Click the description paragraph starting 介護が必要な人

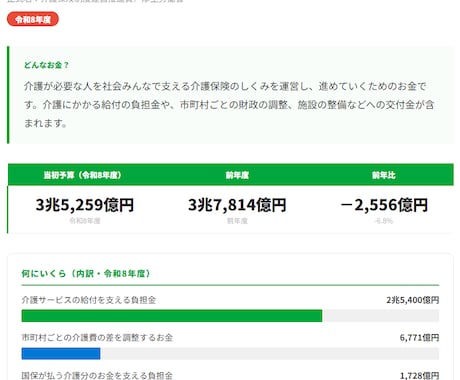pos(229,105)
